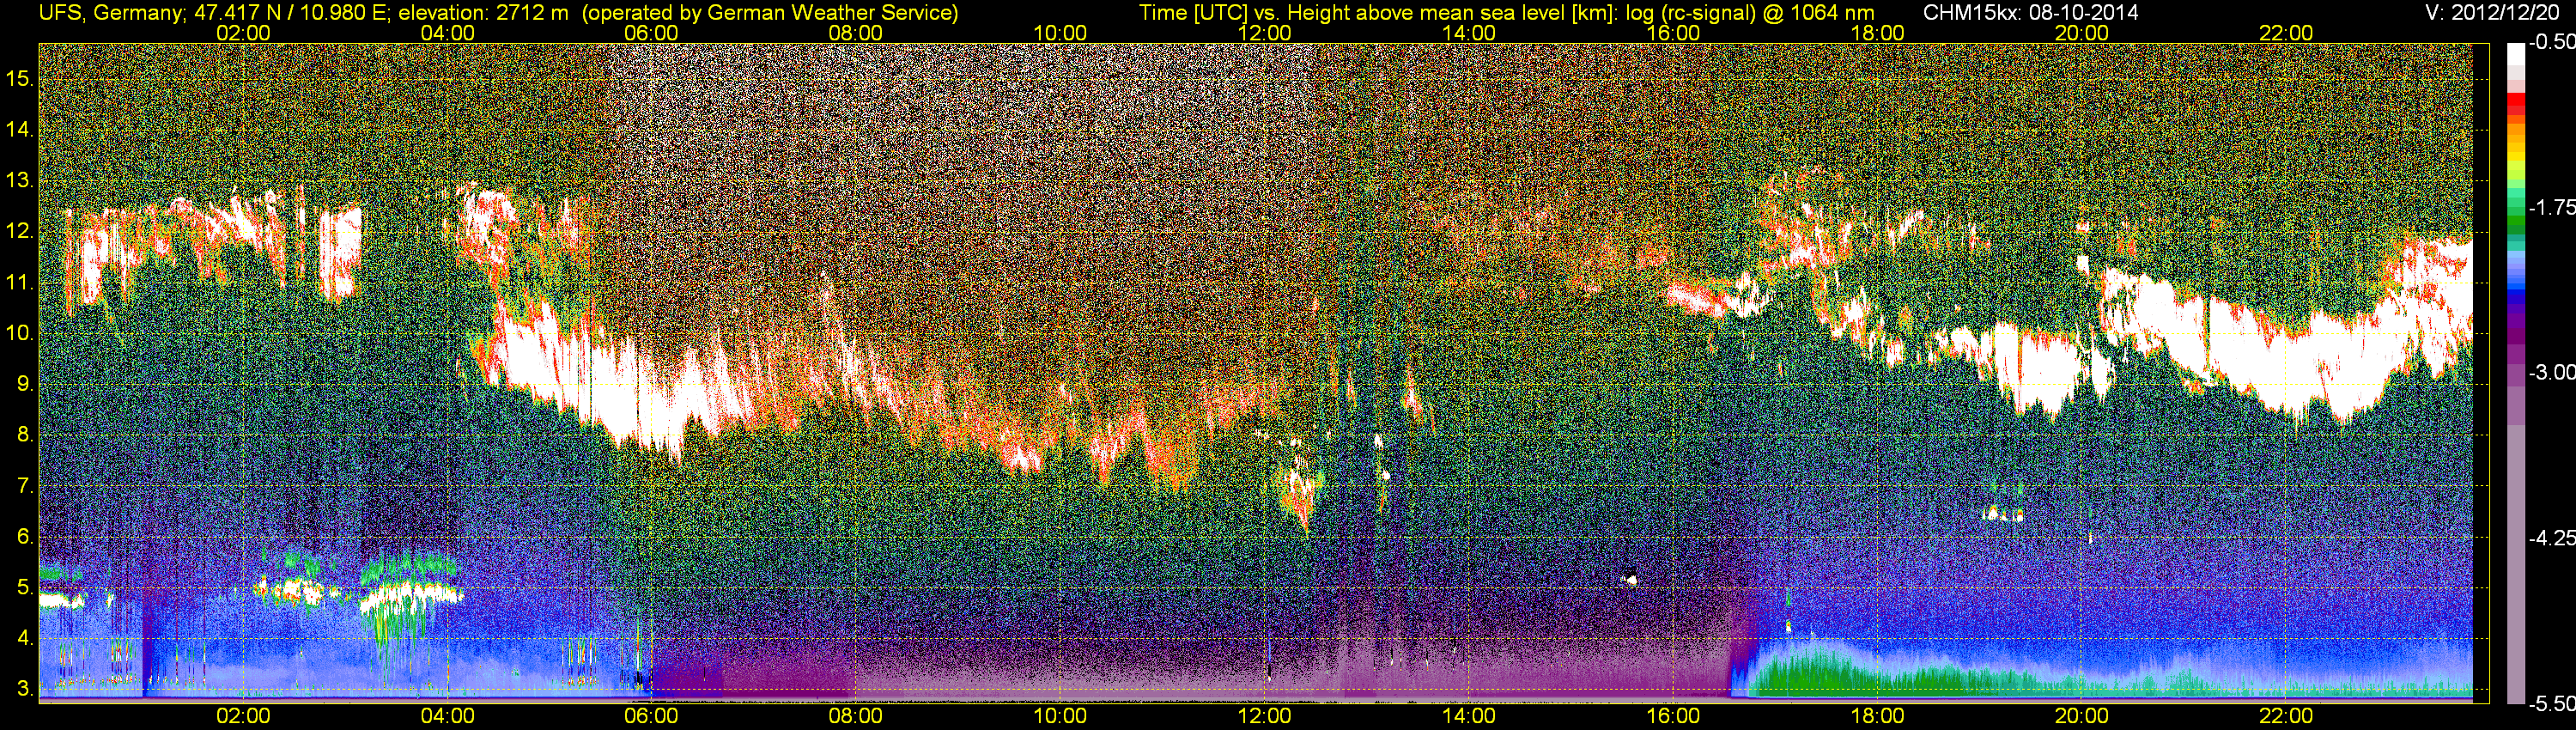Click the '16:00' label on the bottom time axis
The height and width of the screenshot is (730, 2576).
coord(1673,716)
